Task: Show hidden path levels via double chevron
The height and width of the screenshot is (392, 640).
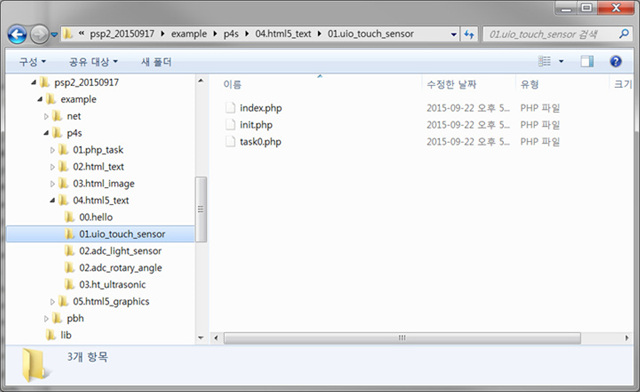Action: tap(82, 33)
